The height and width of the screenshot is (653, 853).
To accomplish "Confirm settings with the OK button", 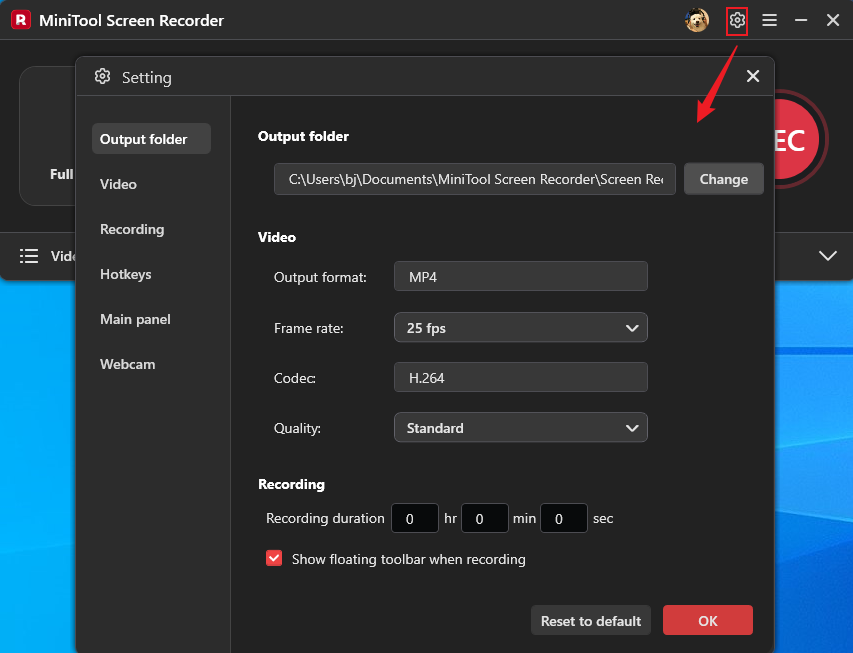I will coord(707,620).
